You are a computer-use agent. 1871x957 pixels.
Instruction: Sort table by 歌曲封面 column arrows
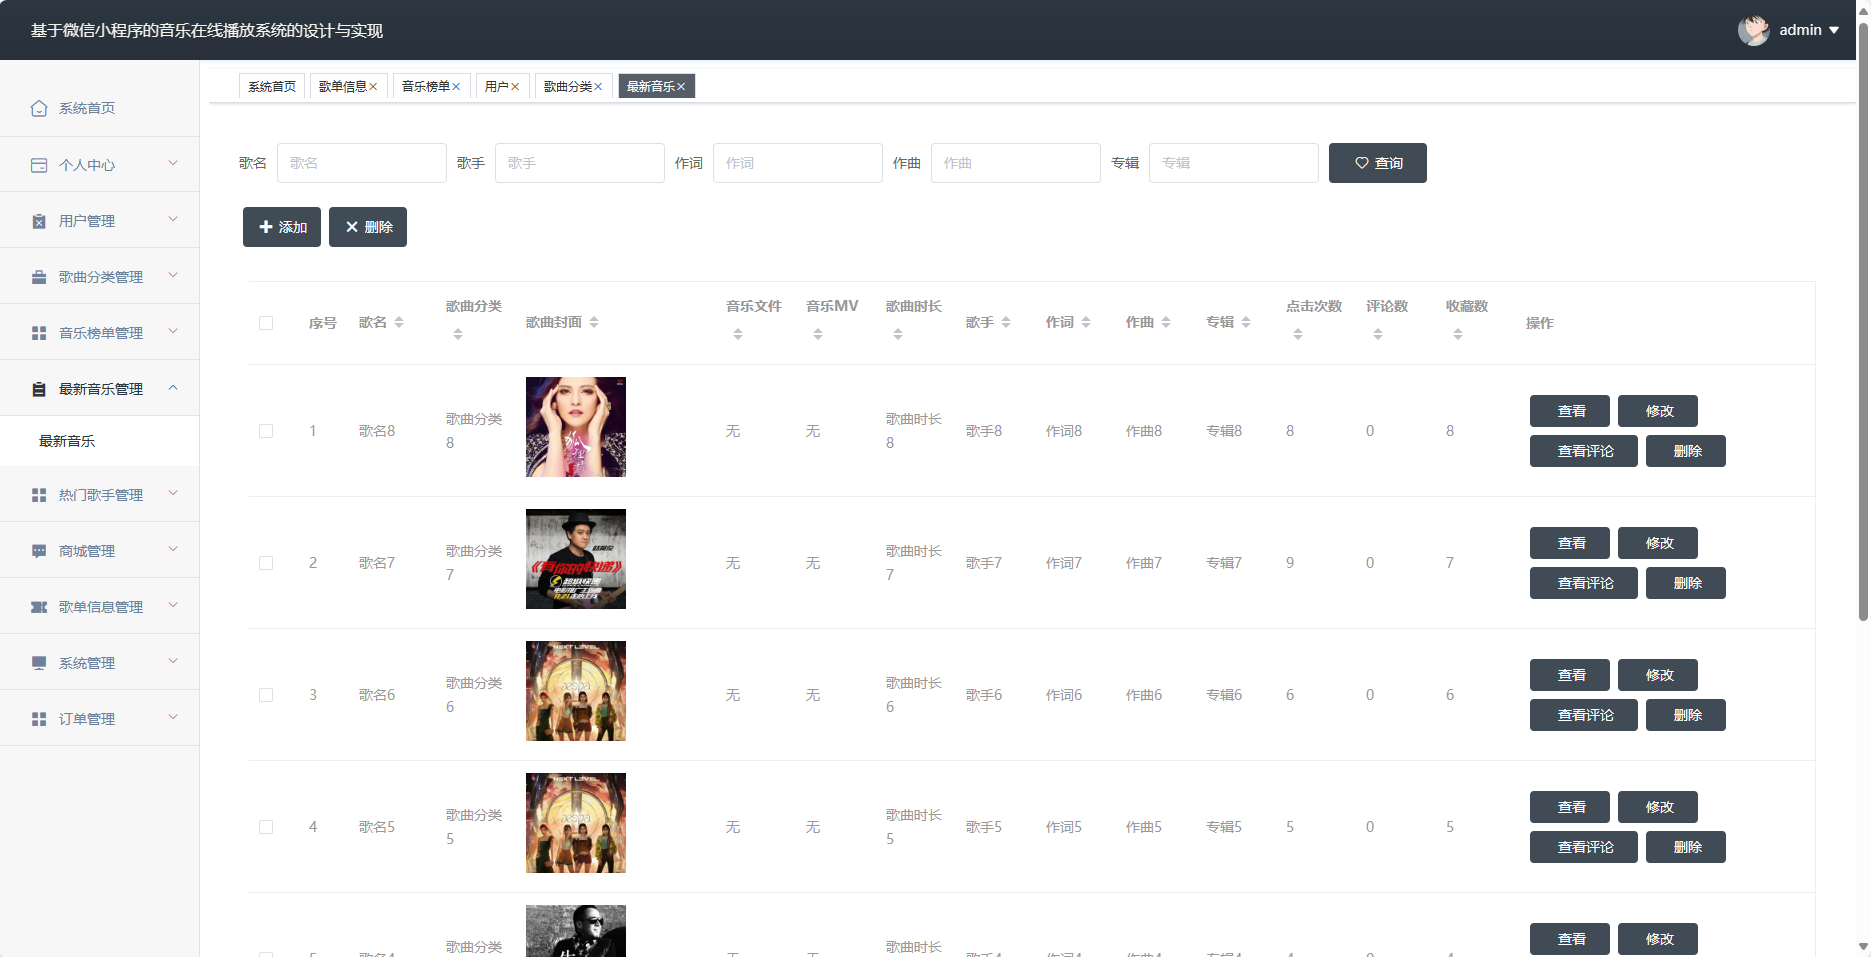coord(594,322)
